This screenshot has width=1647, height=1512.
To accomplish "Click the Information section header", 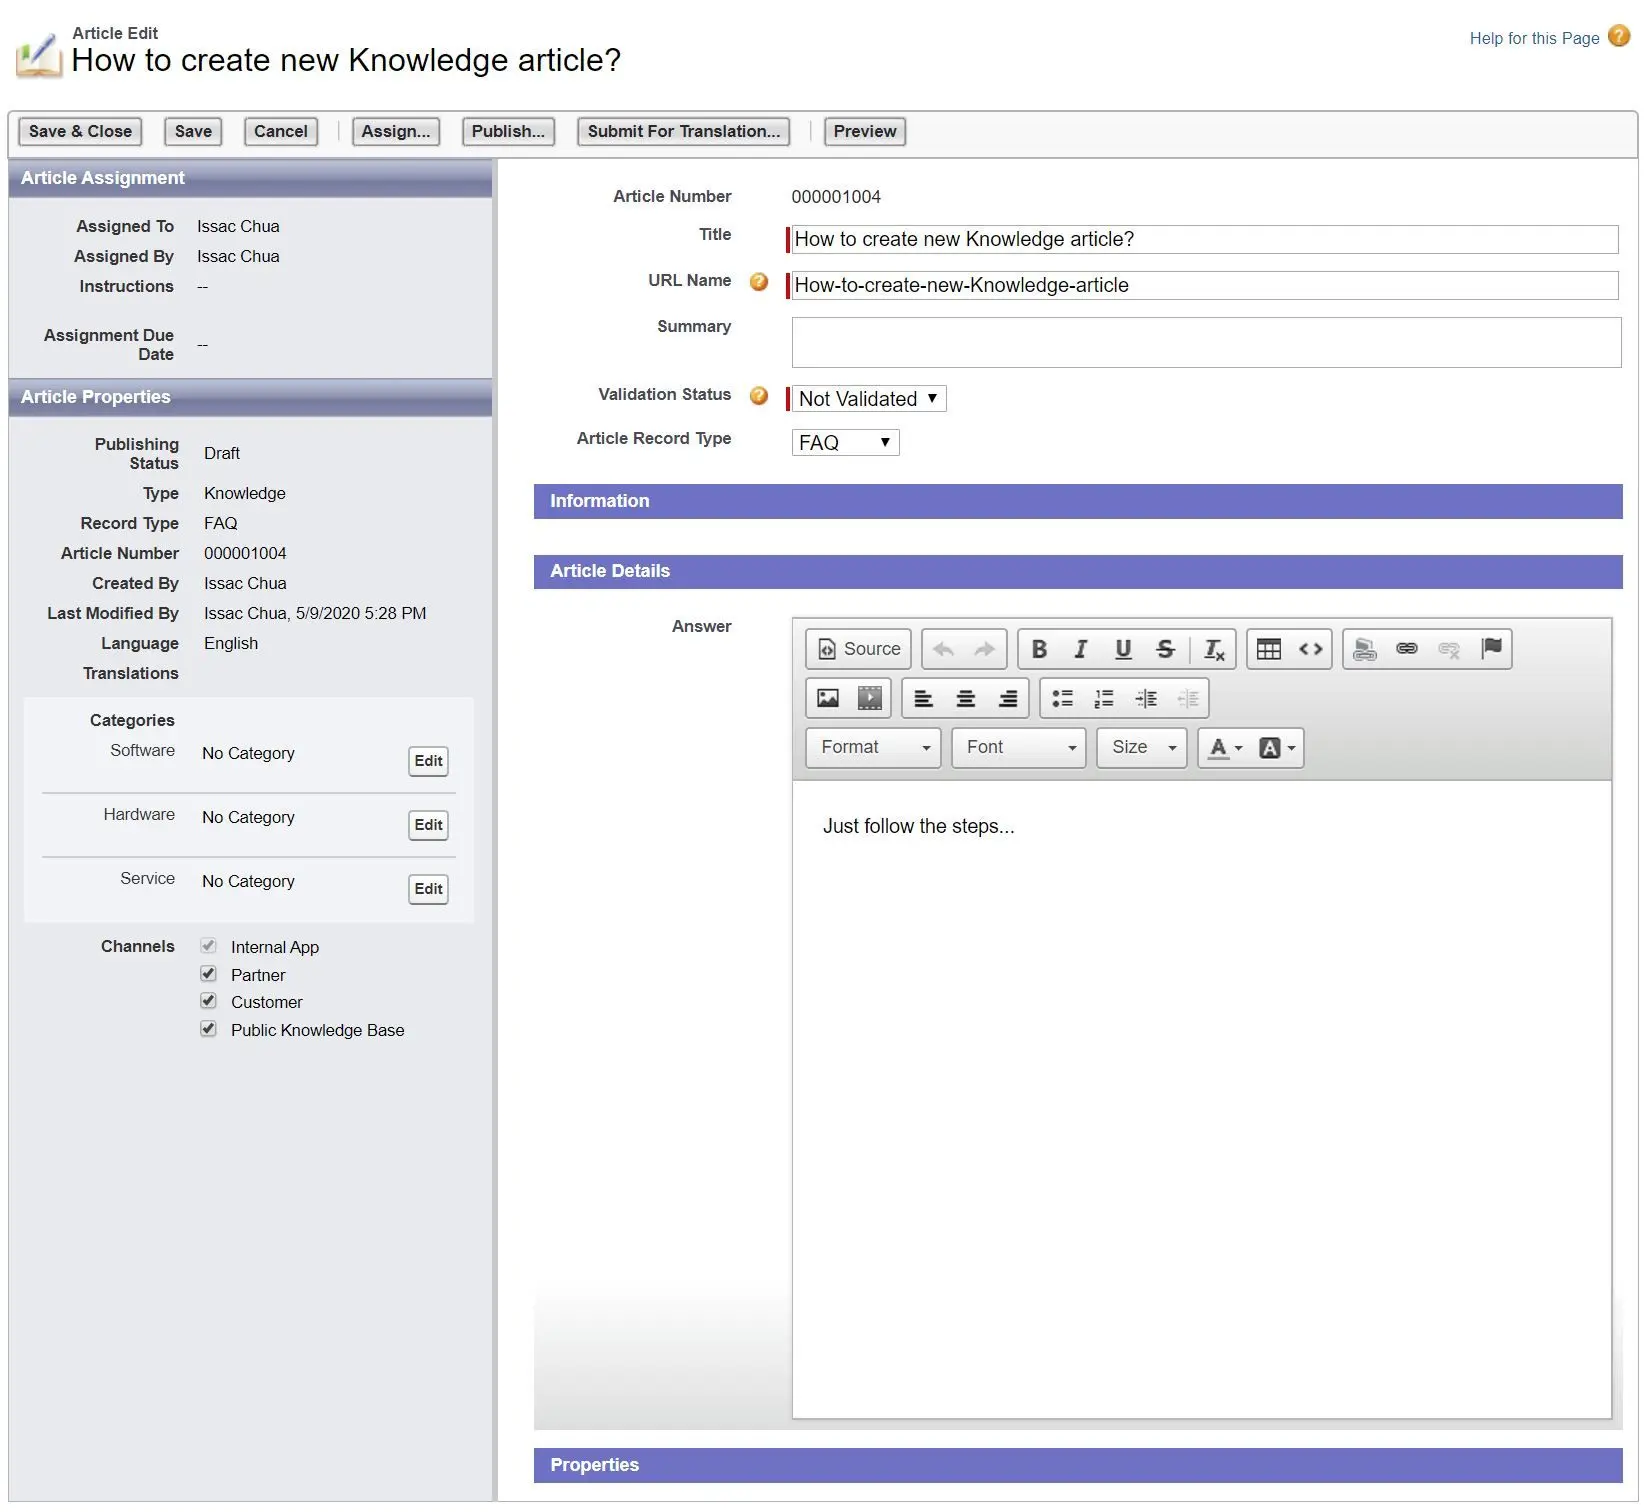I will pos(1078,502).
